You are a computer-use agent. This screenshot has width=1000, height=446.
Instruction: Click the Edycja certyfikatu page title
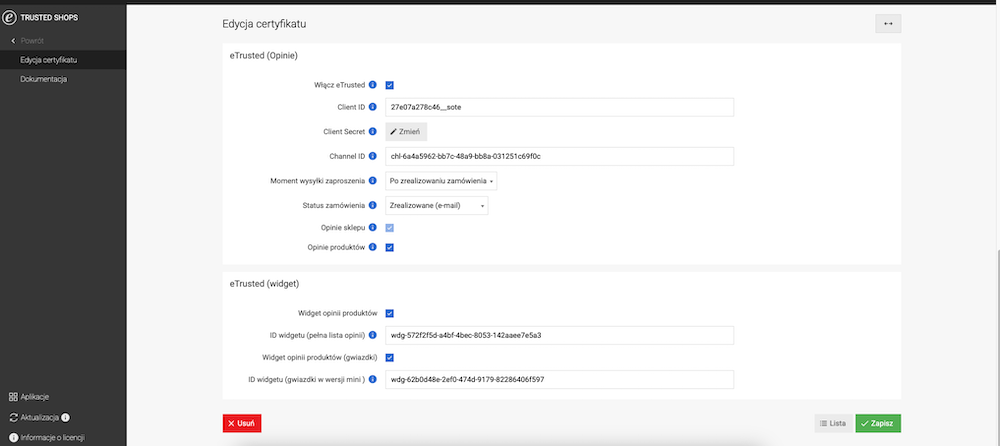click(265, 24)
